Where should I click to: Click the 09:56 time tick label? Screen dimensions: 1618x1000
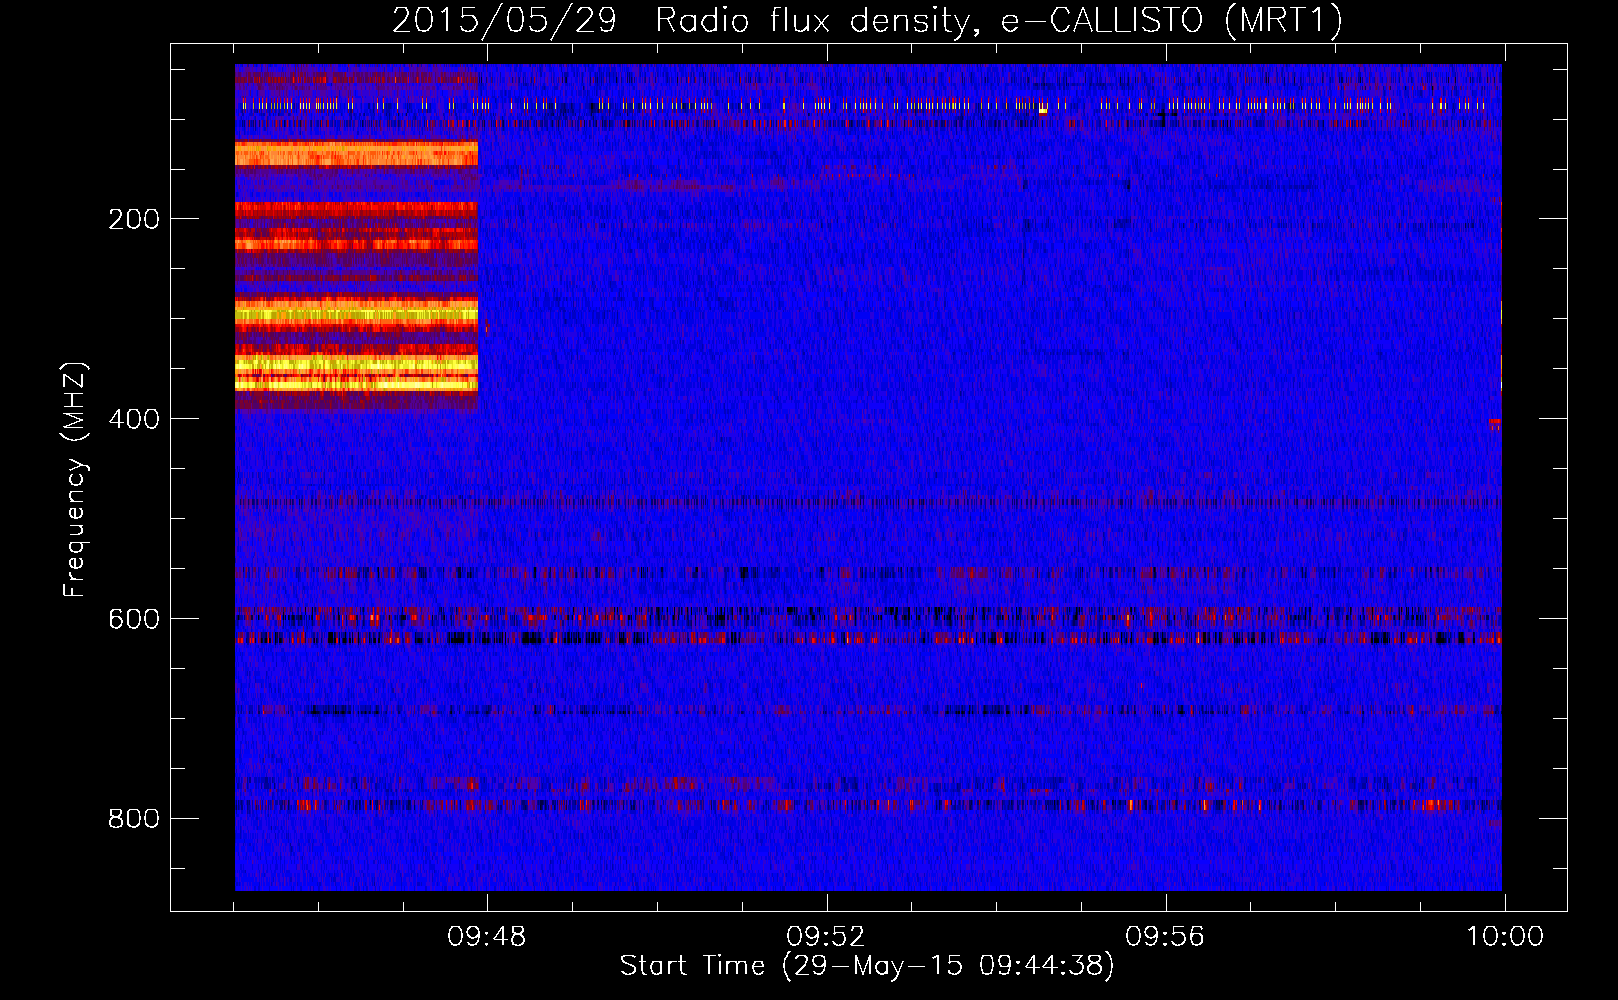click(1165, 937)
